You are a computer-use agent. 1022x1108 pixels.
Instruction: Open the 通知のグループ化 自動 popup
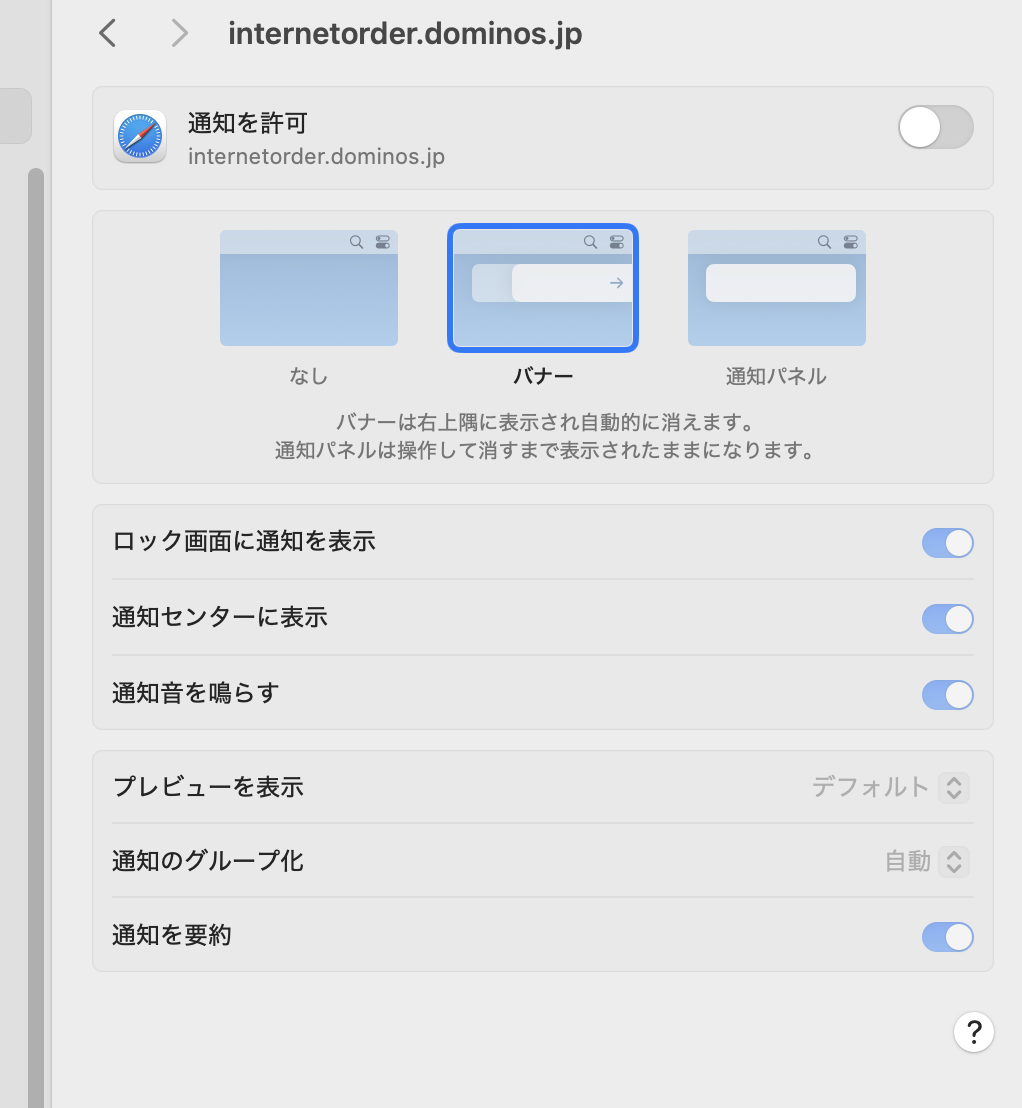click(x=927, y=861)
